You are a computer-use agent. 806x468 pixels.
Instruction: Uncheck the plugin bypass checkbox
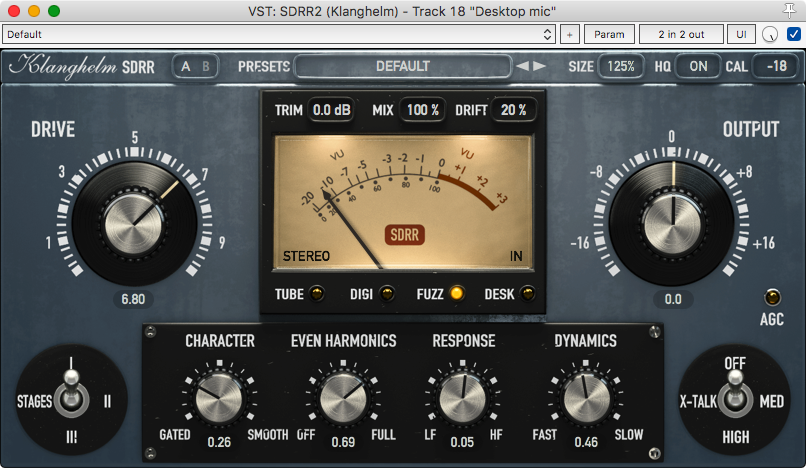point(793,34)
